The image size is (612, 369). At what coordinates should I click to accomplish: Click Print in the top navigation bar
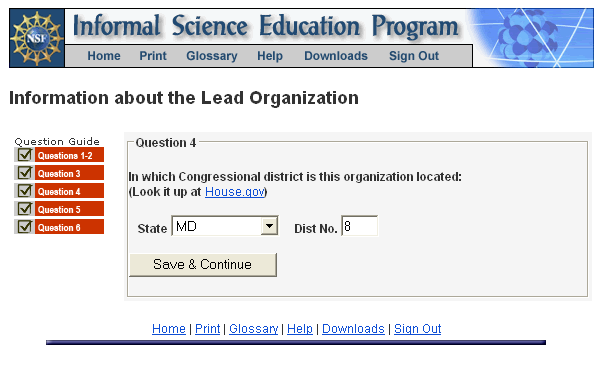(x=153, y=56)
